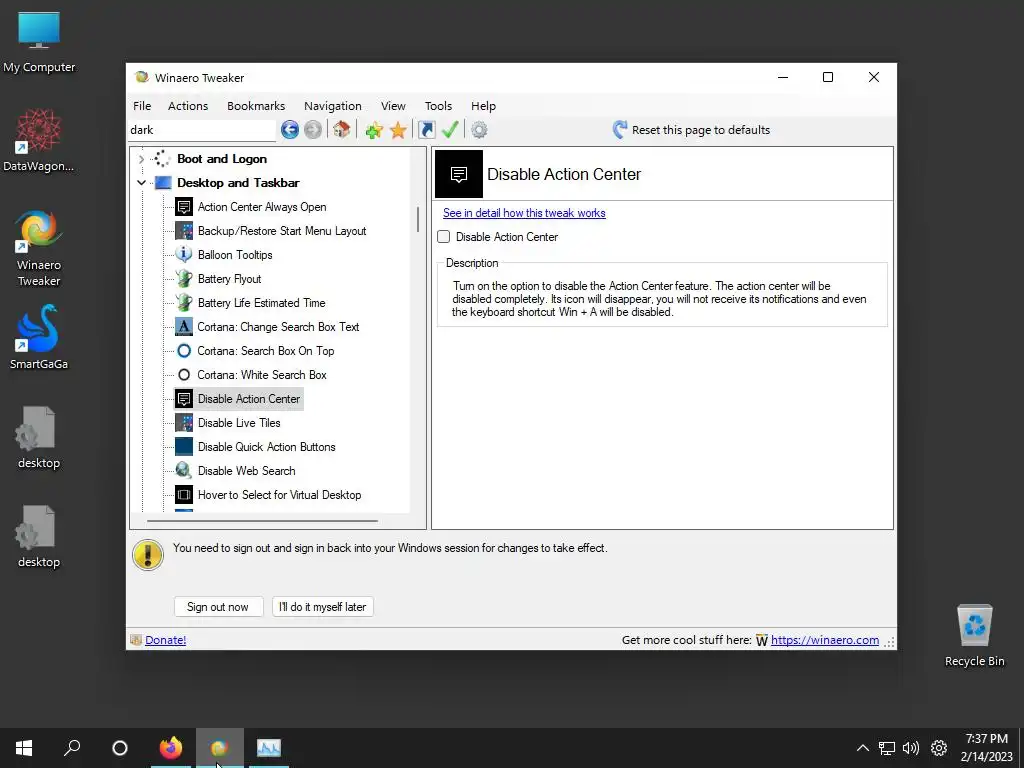The width and height of the screenshot is (1024, 768).
Task: Click Reset this page to defaults
Action: (x=691, y=130)
